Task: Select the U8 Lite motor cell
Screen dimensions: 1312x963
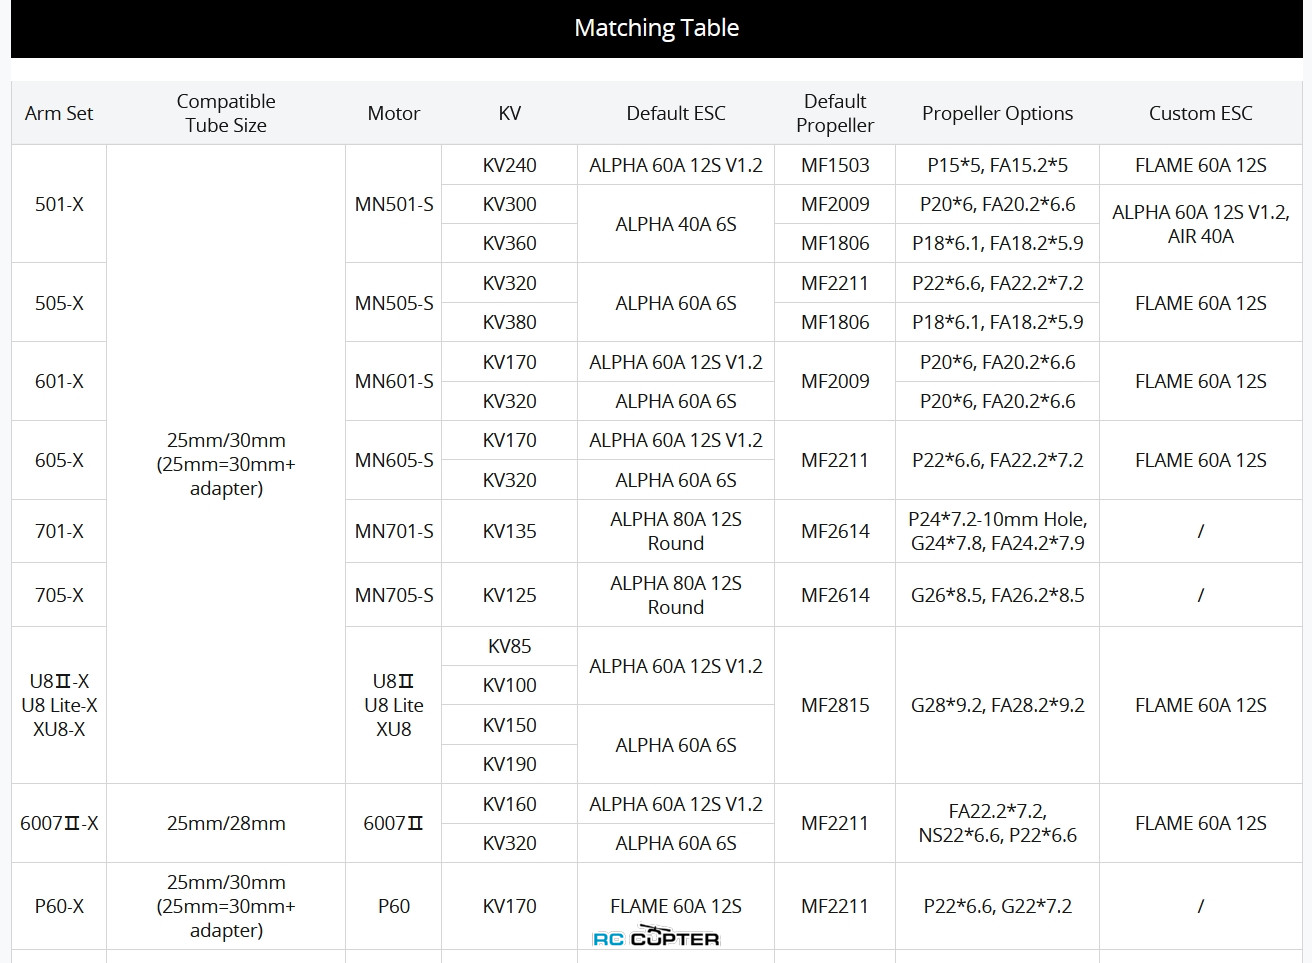Action: [394, 705]
